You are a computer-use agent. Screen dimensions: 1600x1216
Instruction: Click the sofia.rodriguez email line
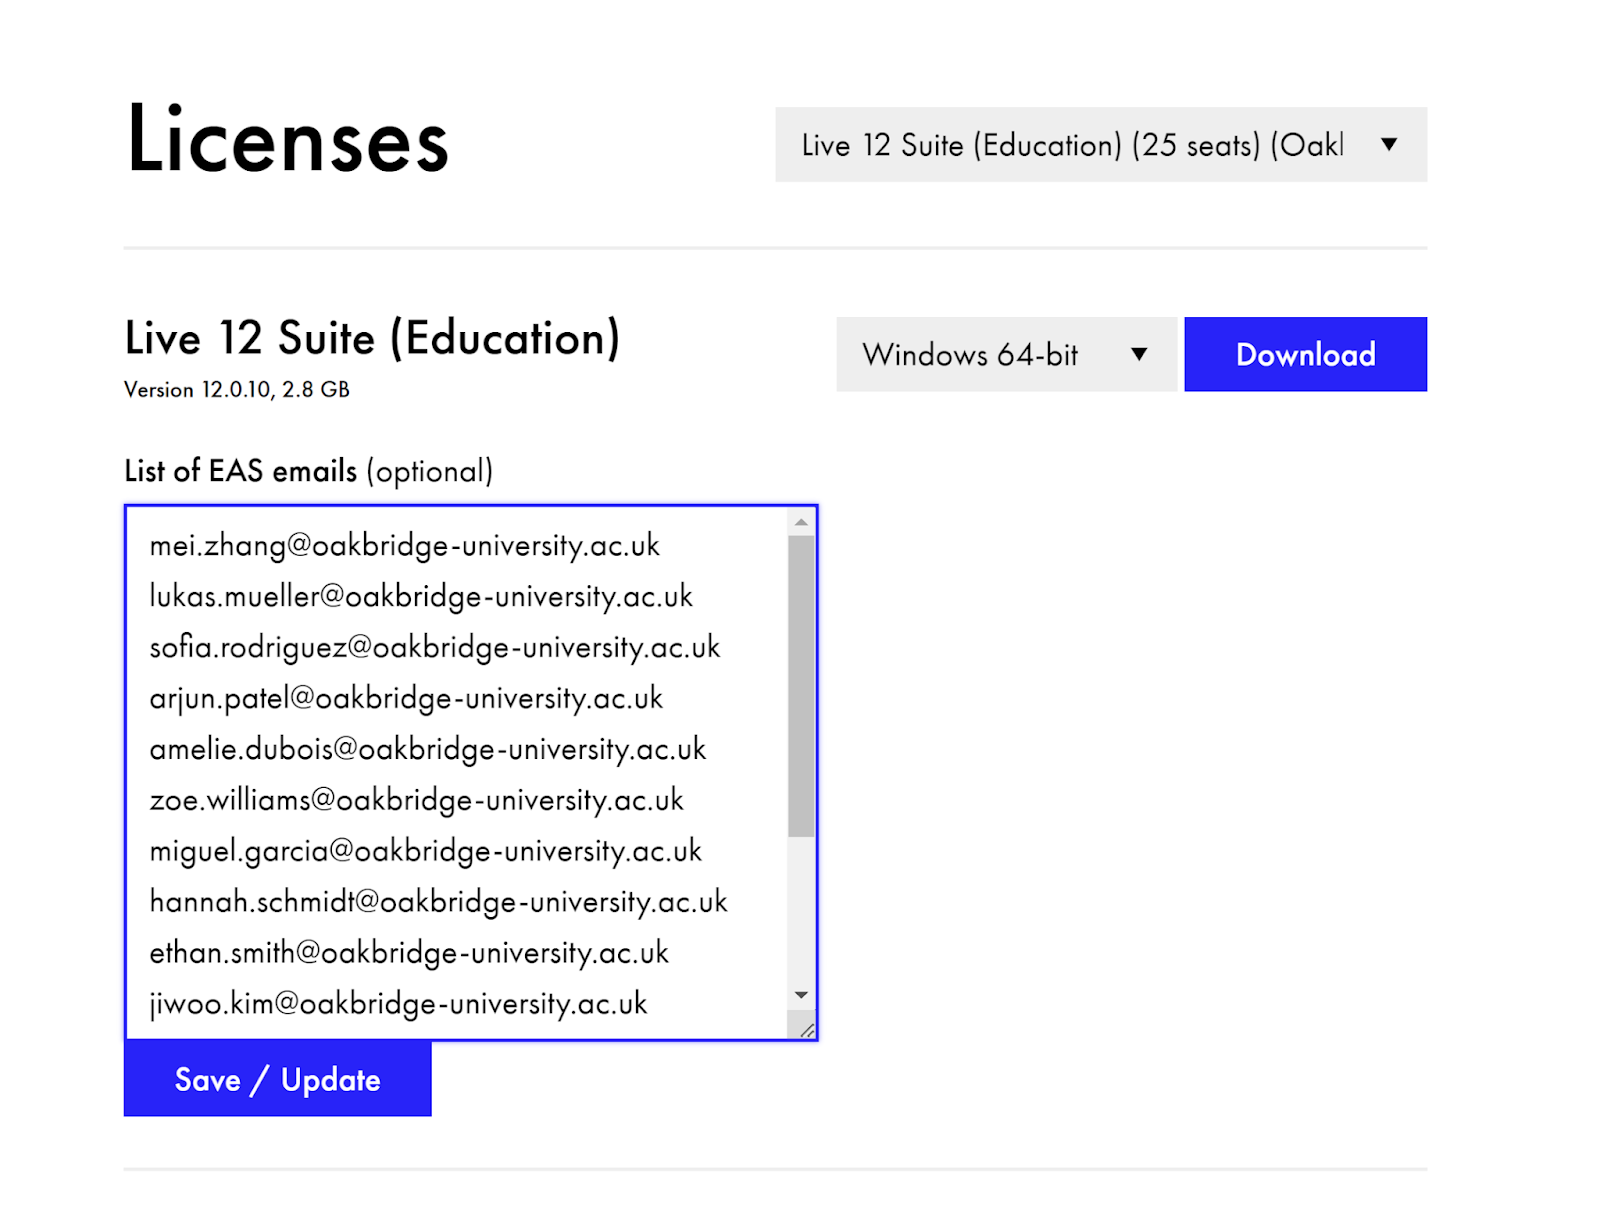click(435, 648)
